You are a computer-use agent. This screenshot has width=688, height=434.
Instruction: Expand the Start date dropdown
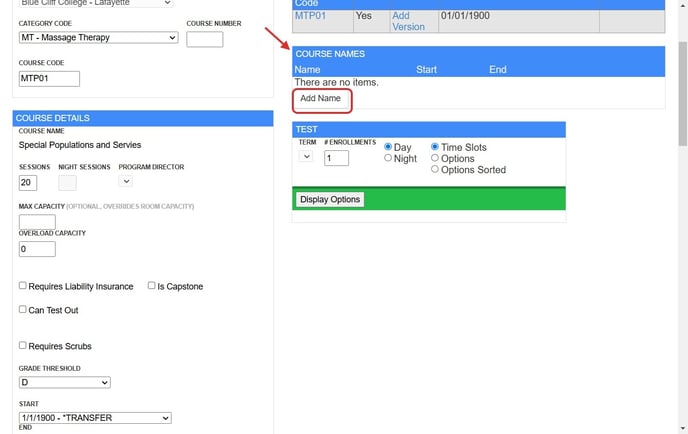coord(95,418)
